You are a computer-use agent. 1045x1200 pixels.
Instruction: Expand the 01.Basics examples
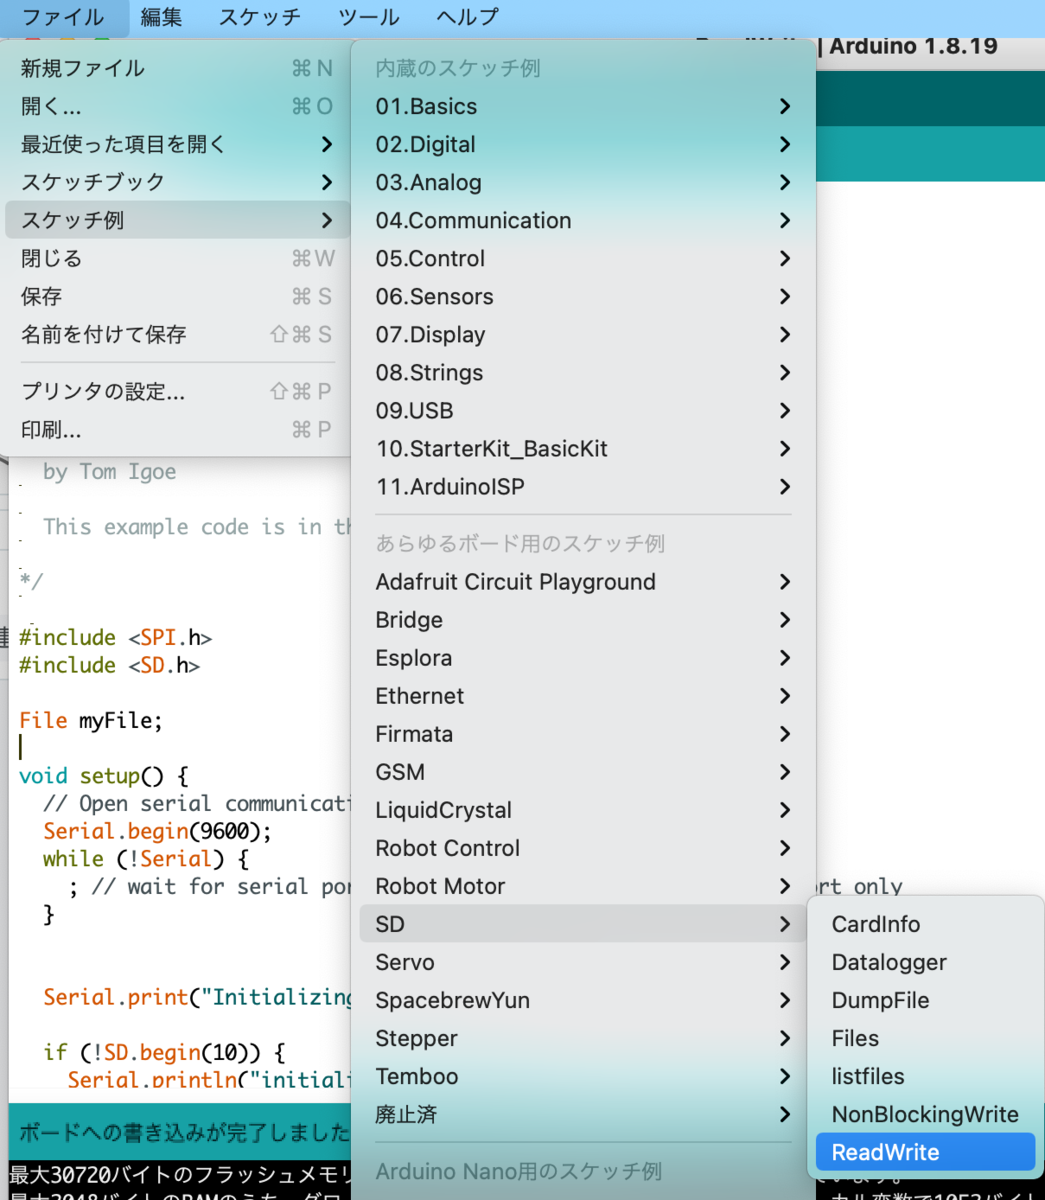pos(583,106)
